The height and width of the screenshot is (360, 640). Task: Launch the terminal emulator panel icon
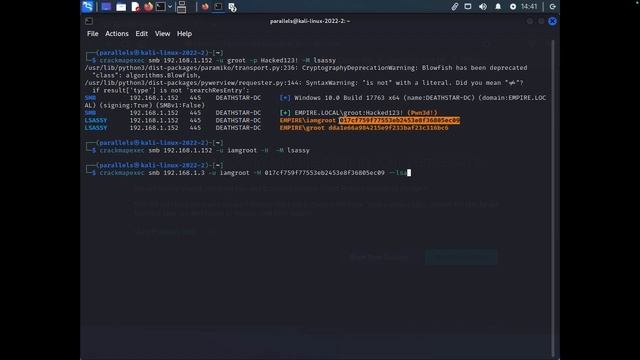[160, 7]
